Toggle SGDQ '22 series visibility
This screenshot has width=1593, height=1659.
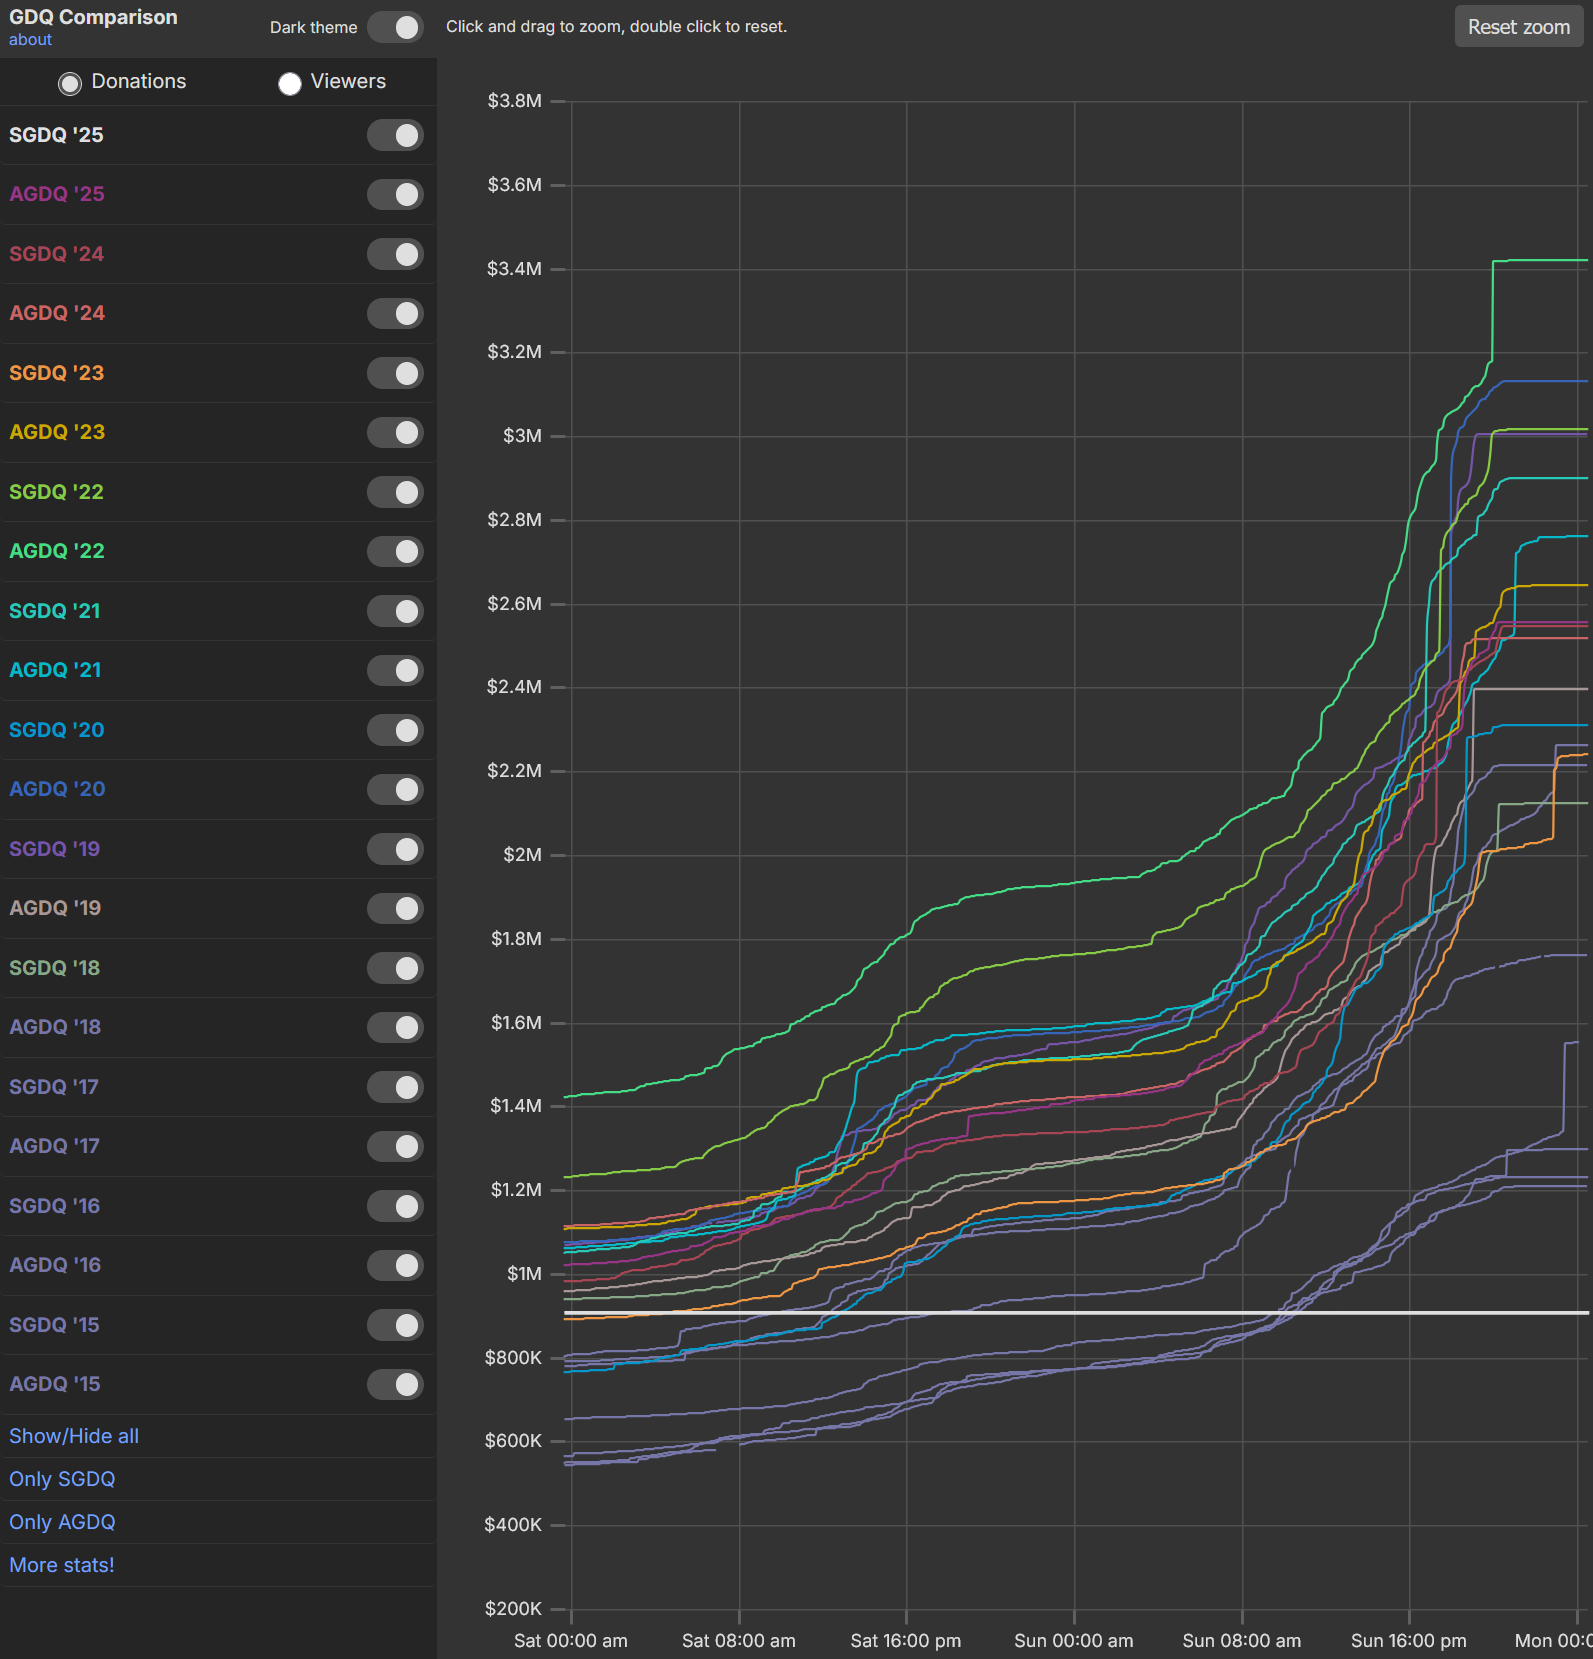[395, 492]
